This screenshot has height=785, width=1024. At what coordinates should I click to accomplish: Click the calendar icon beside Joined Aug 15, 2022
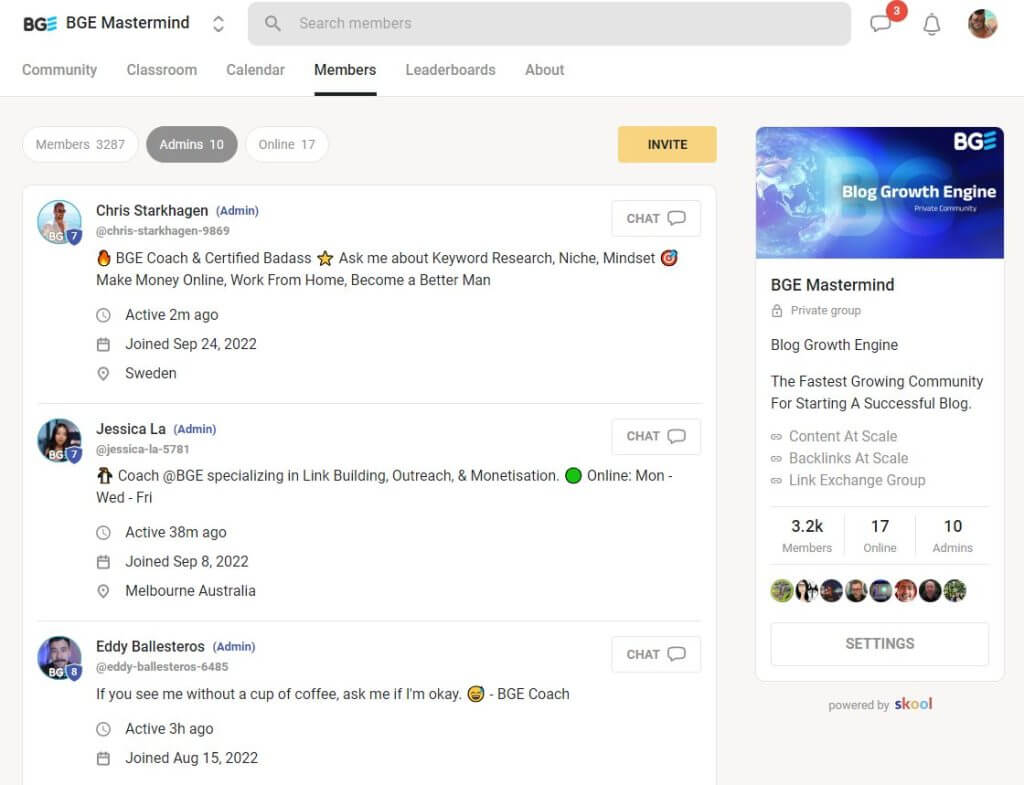pyautogui.click(x=104, y=758)
